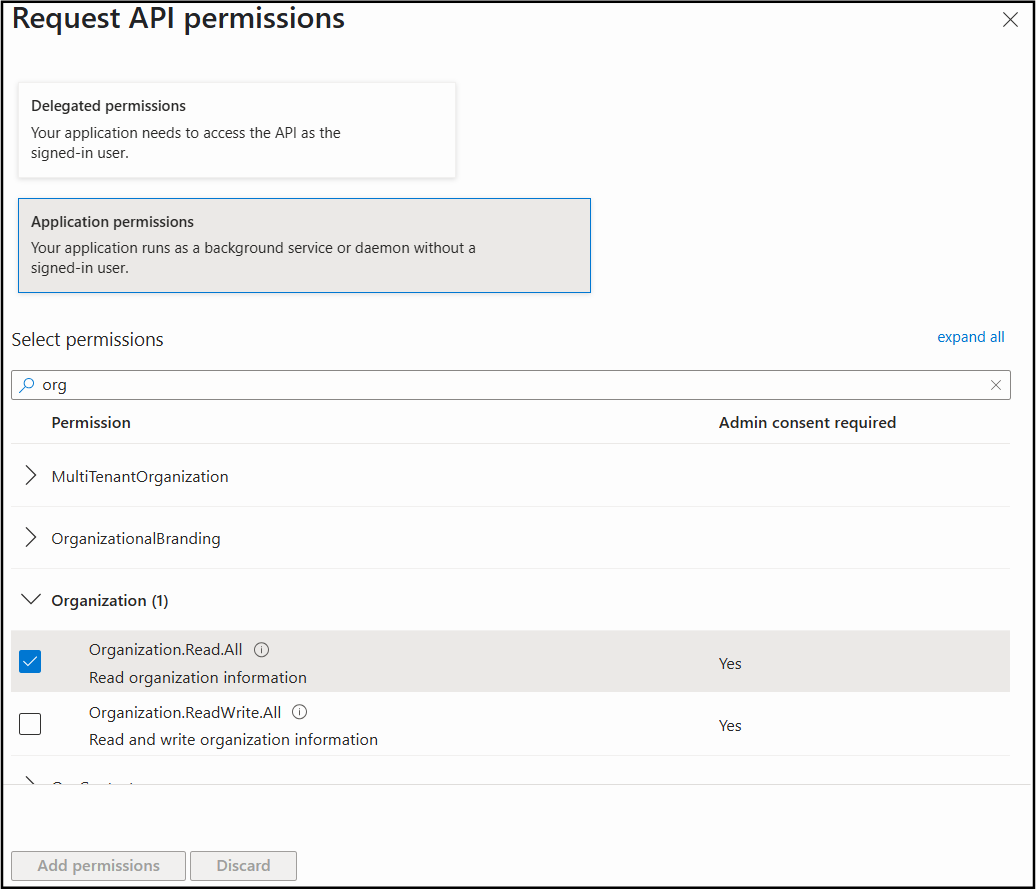Open info icon for Organization.ReadWrite.All
1036x890 pixels.
pos(299,712)
